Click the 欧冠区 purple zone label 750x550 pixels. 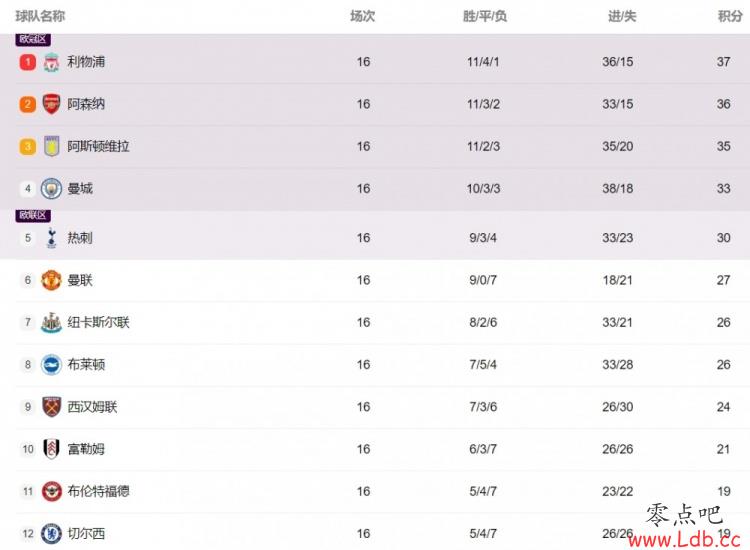pyautogui.click(x=33, y=39)
